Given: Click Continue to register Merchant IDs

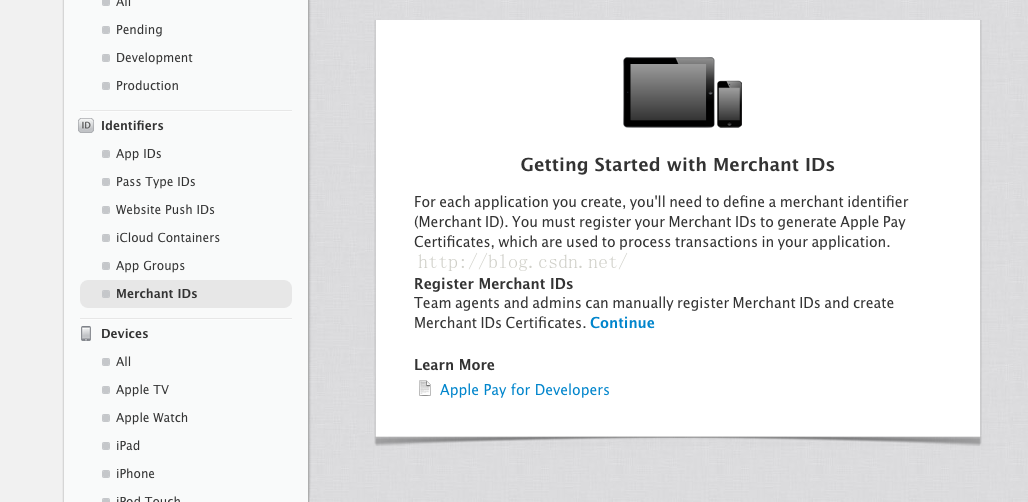Looking at the screenshot, I should 622,323.
